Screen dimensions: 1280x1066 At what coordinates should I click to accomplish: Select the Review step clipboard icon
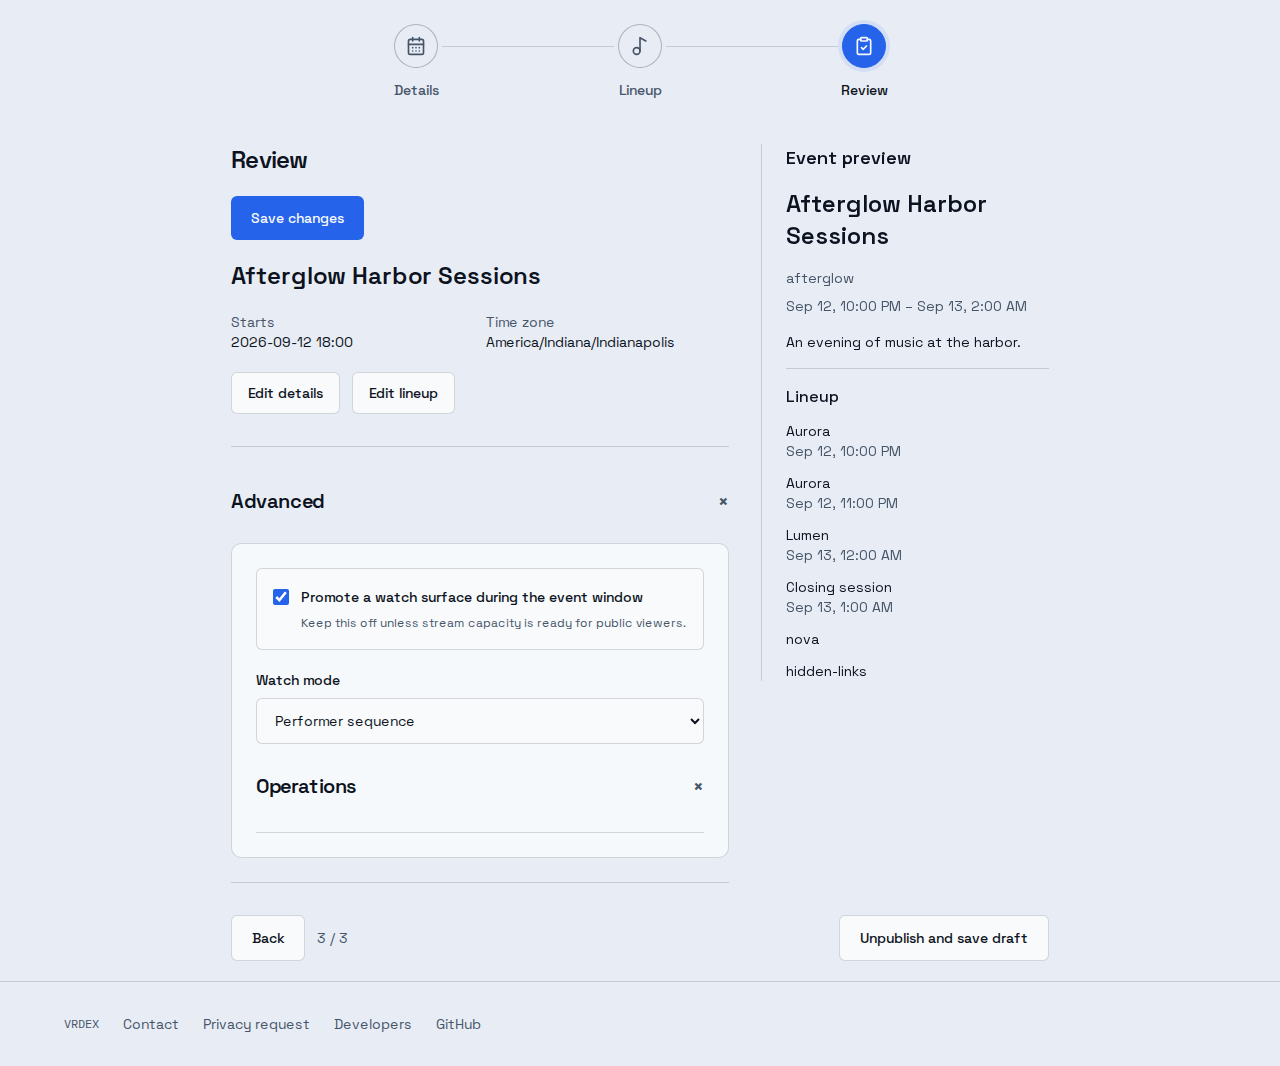coord(864,46)
